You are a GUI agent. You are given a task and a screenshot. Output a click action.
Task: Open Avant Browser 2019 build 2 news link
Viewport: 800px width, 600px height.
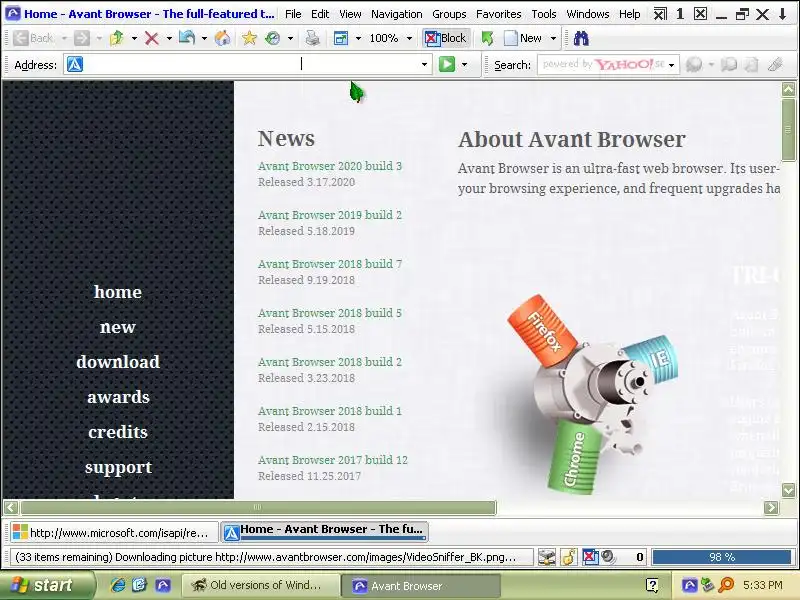[330, 215]
